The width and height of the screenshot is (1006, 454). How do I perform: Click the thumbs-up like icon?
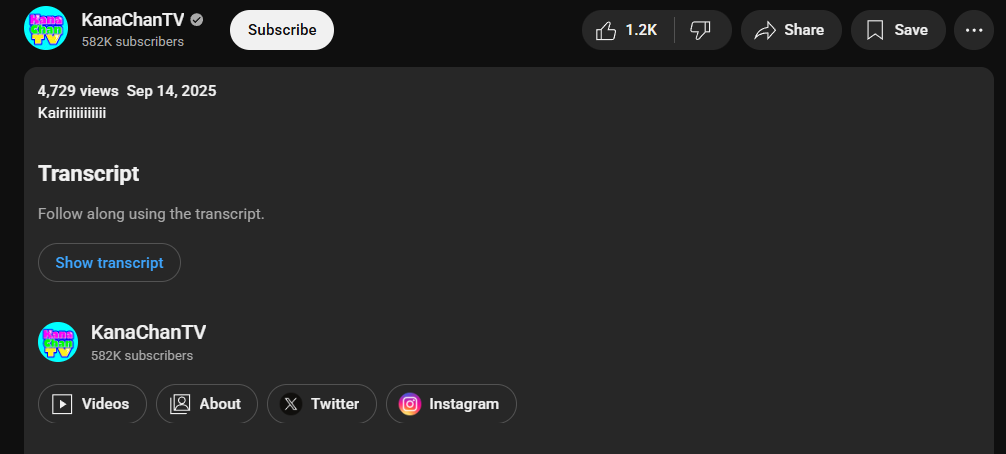pyautogui.click(x=606, y=30)
